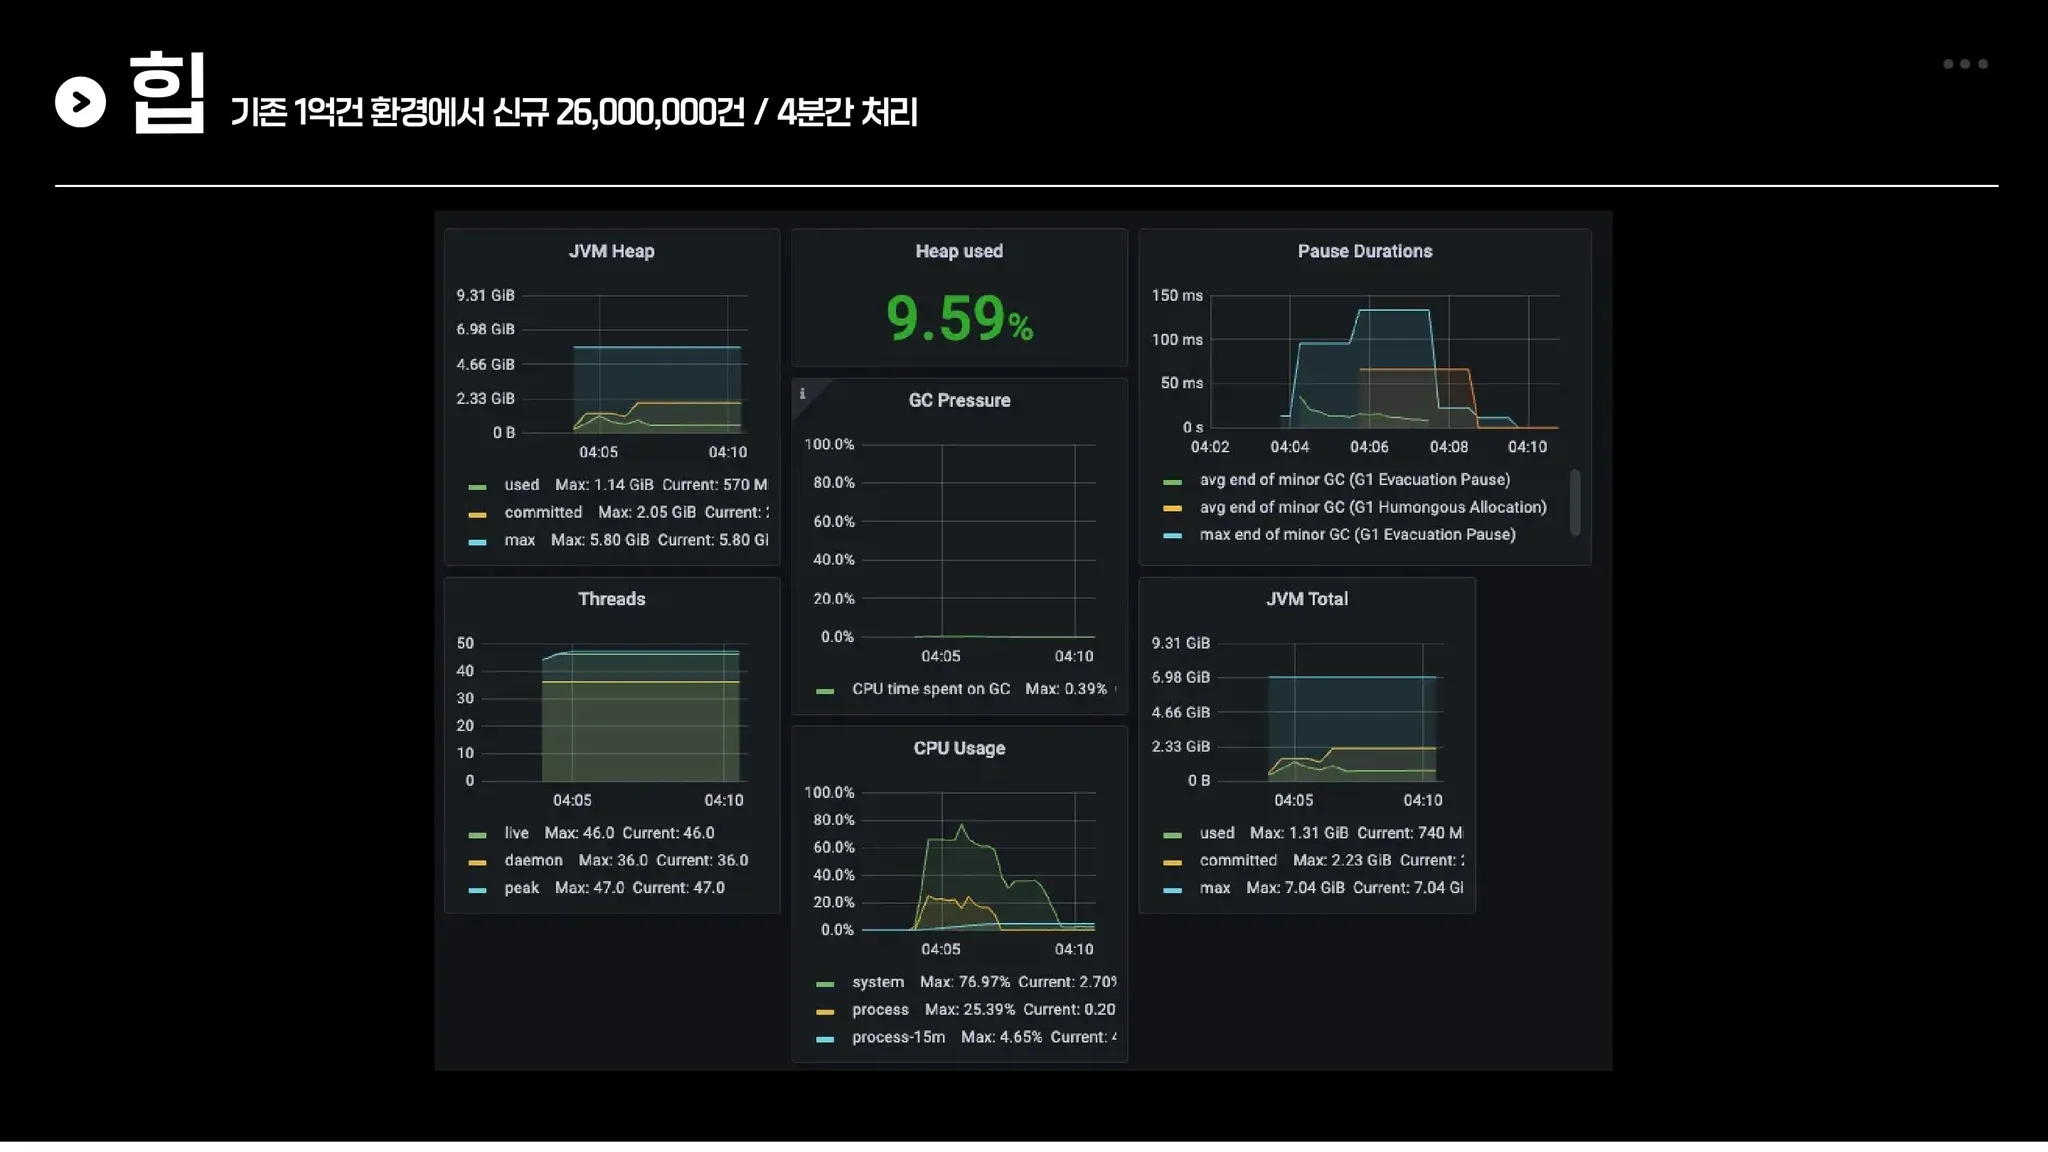Click the GC Pressure info icon
2048x1152 pixels.
pos(802,394)
